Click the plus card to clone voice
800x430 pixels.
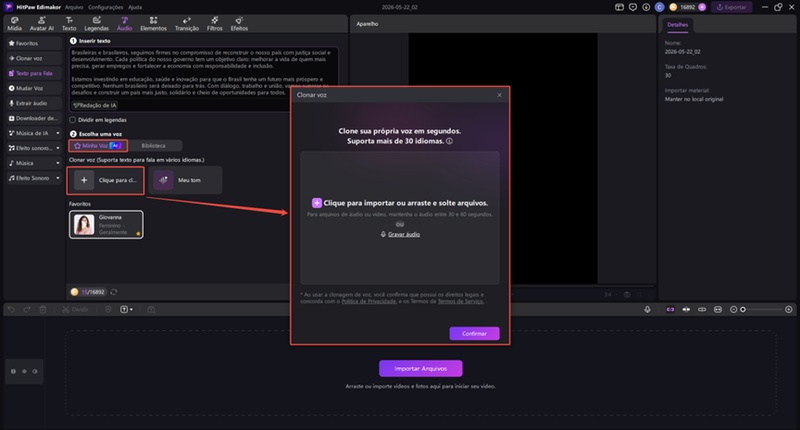(x=106, y=180)
